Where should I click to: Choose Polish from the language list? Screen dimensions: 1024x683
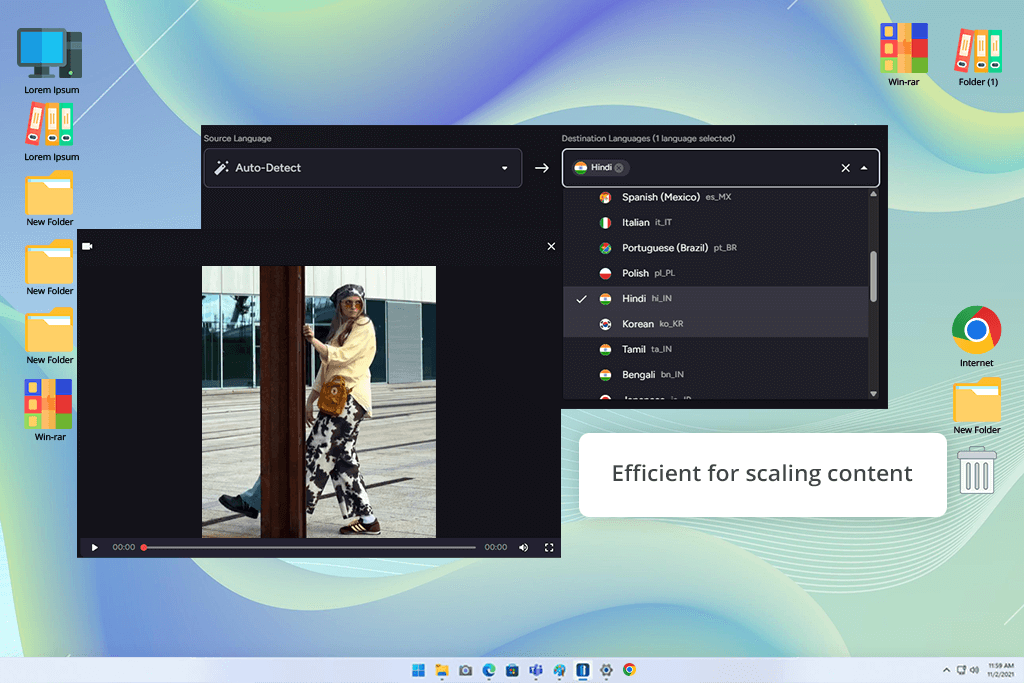point(635,273)
